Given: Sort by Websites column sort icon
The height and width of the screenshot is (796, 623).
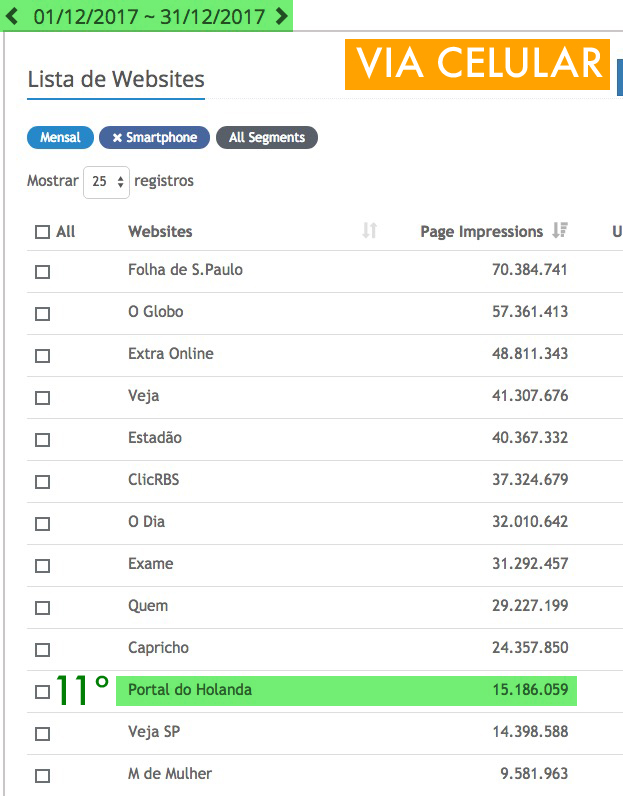Looking at the screenshot, I should [369, 231].
